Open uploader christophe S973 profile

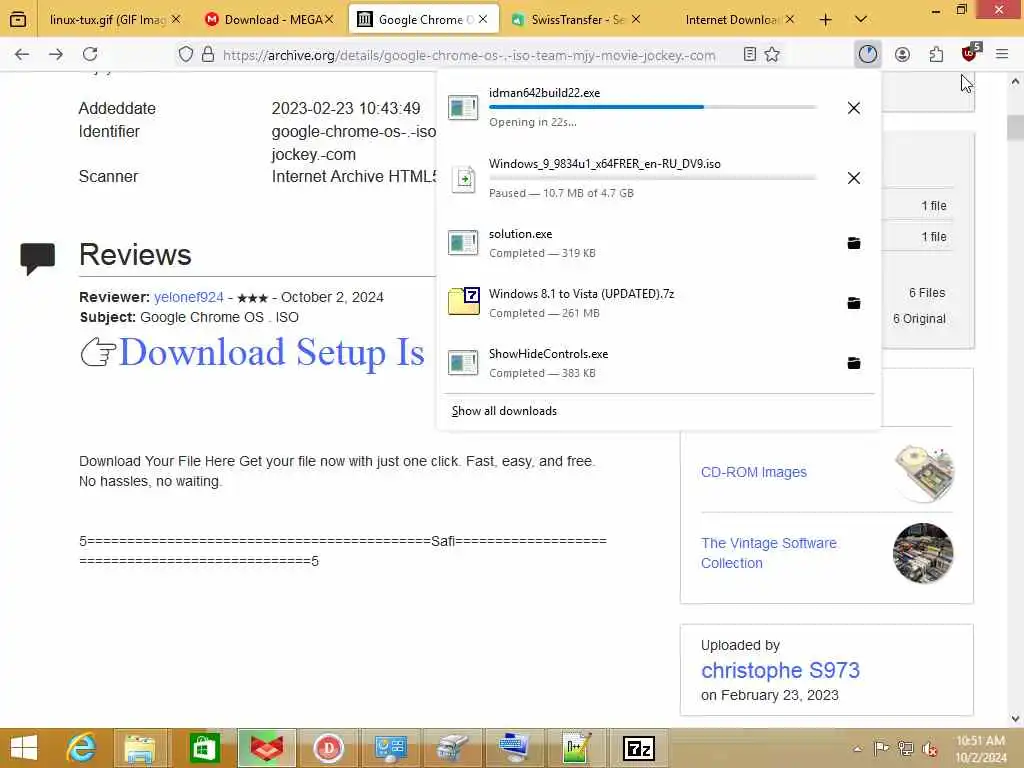coord(780,670)
